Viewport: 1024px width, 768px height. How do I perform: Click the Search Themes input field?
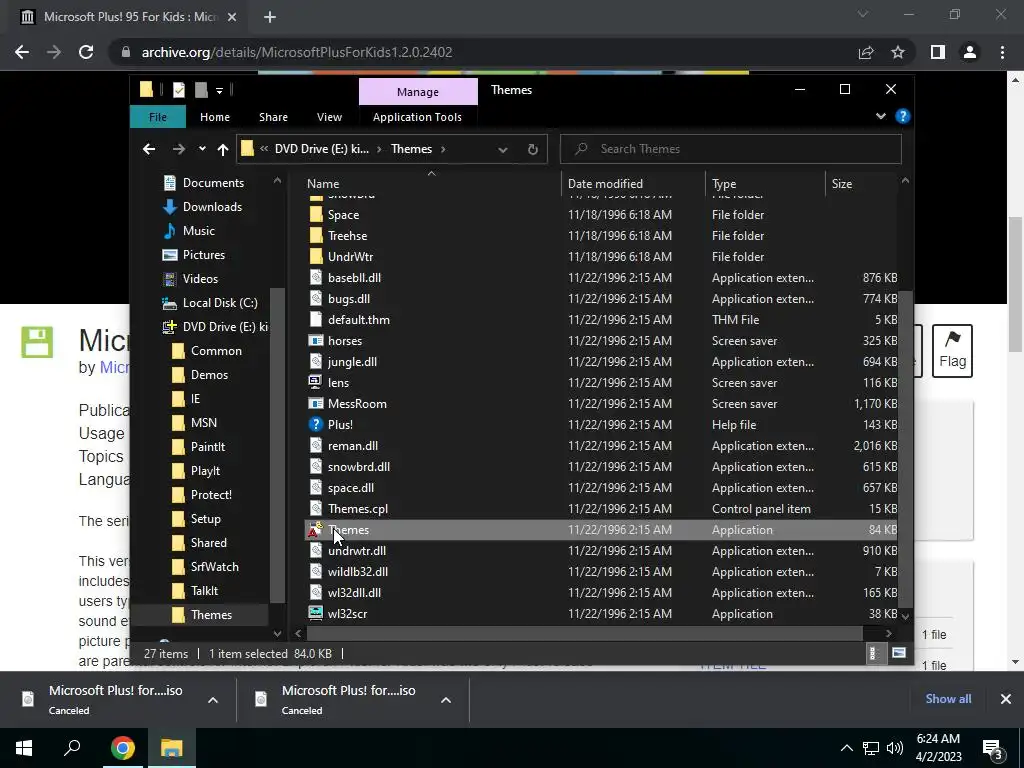pyautogui.click(x=731, y=150)
